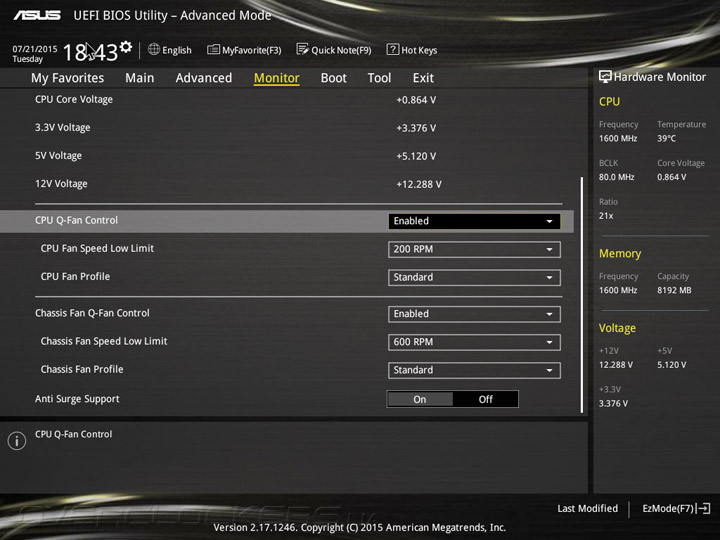
Task: Switch to the Main tab
Action: [140, 78]
